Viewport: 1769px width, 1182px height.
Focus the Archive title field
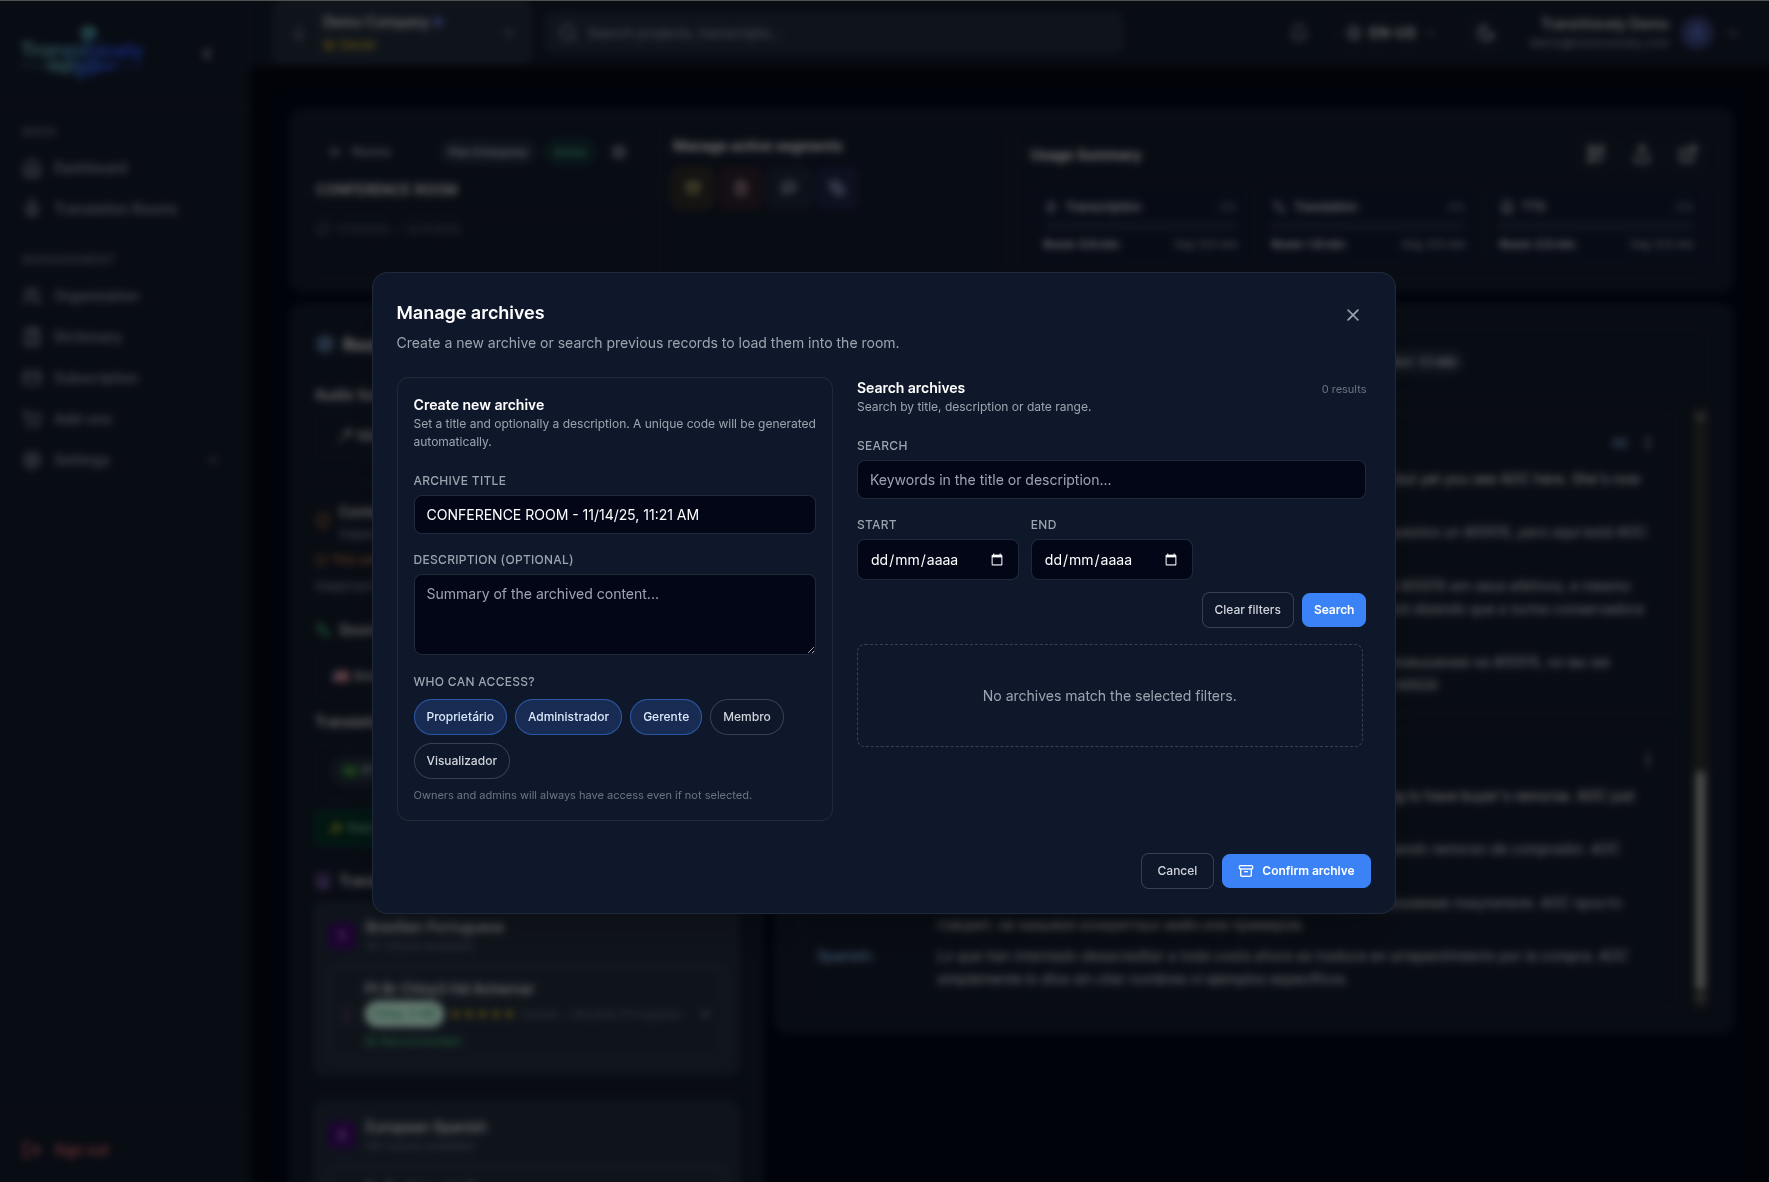(x=614, y=515)
